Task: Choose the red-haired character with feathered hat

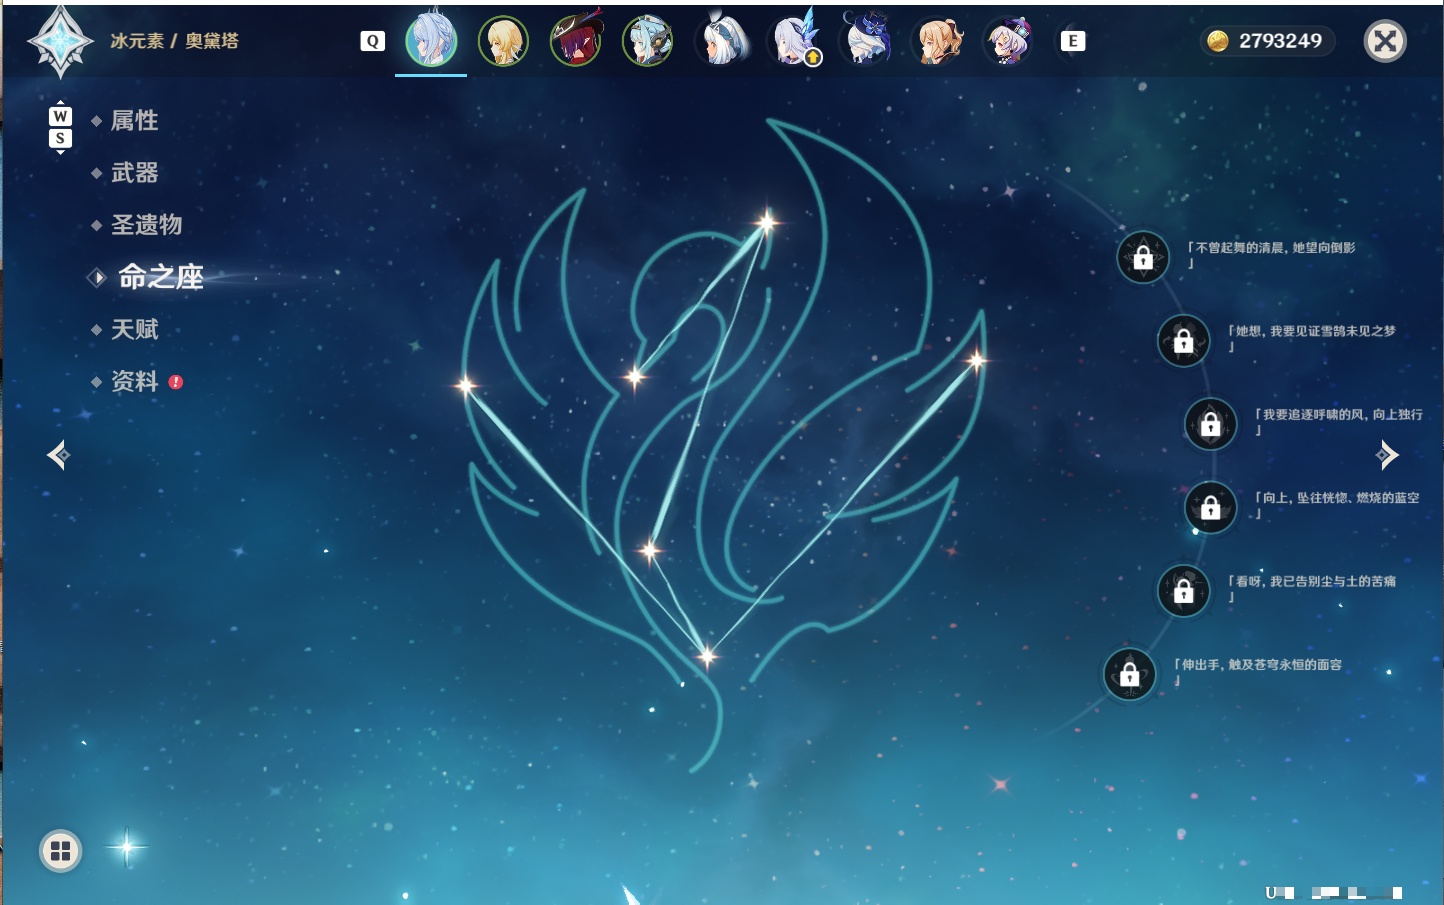Action: pyautogui.click(x=576, y=40)
